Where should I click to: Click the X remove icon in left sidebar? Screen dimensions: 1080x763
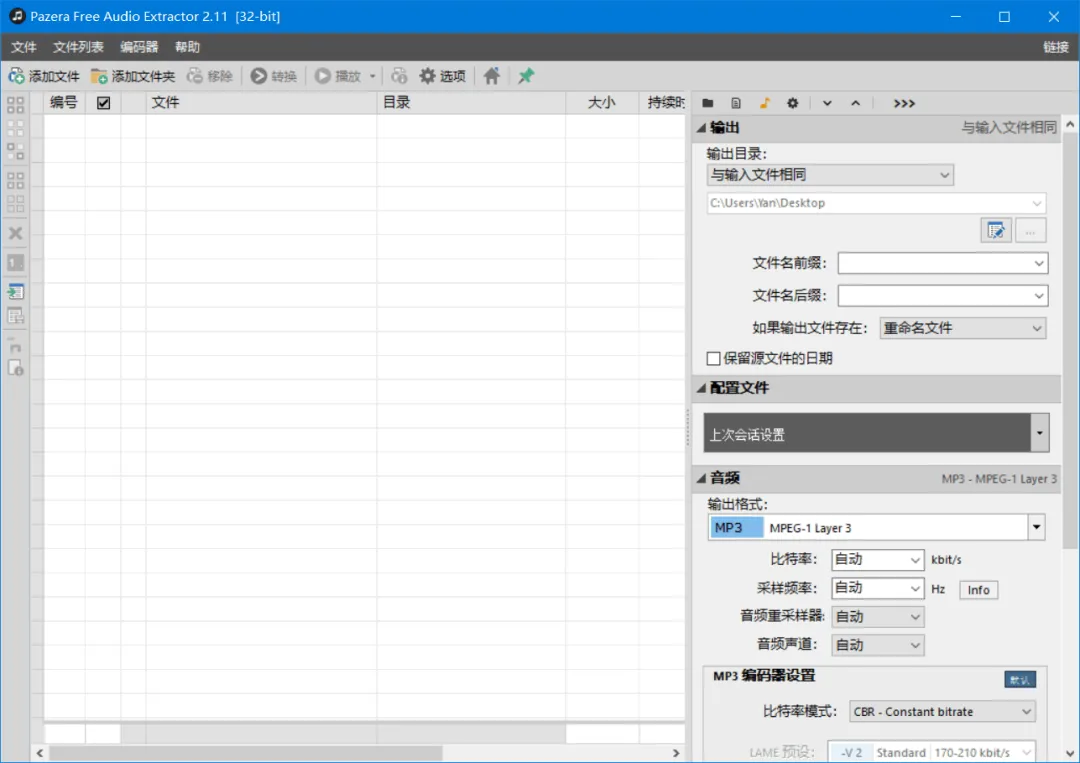15,233
